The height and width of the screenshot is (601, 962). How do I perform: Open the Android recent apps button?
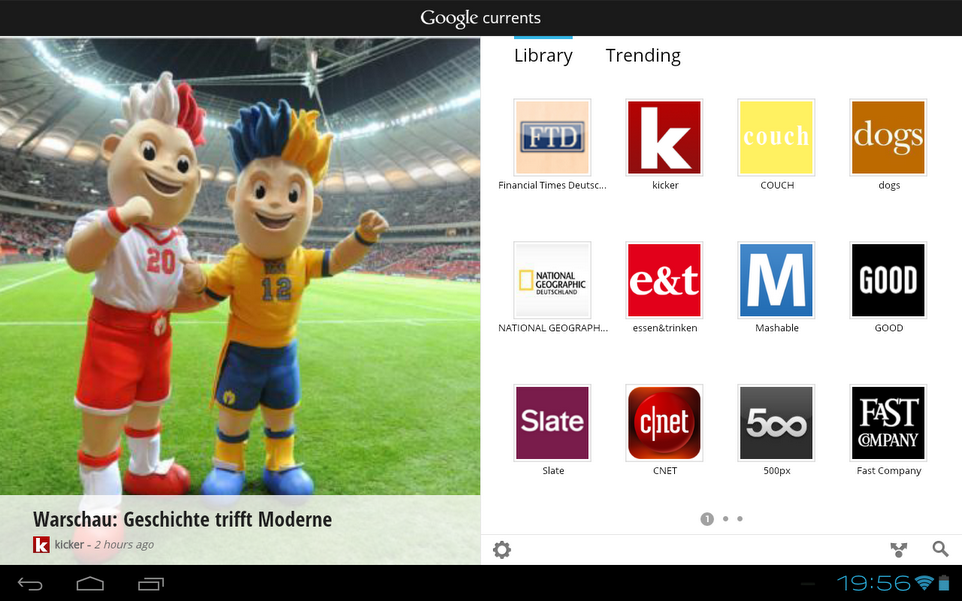point(151,584)
